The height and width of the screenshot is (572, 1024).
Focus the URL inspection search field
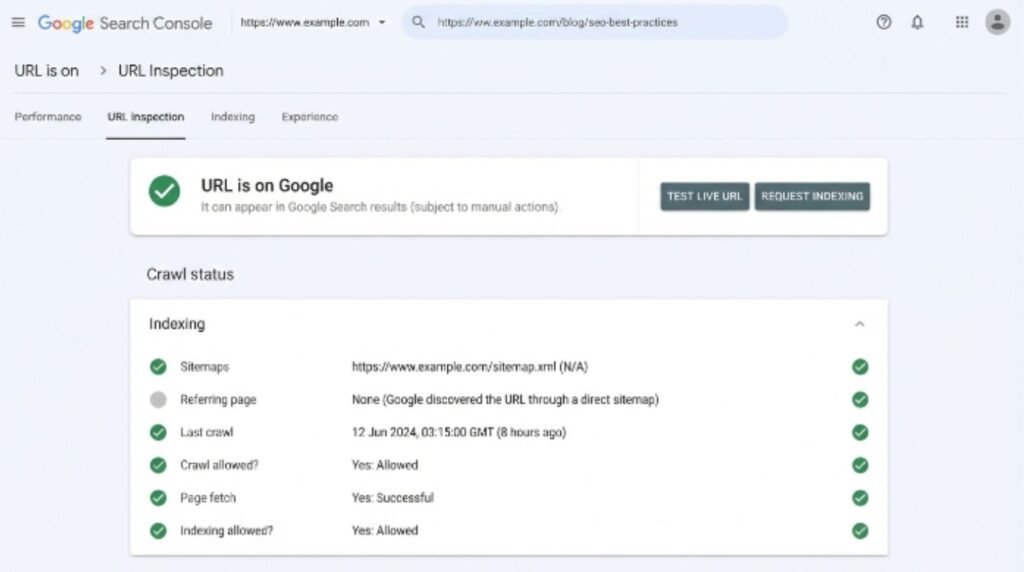point(594,22)
